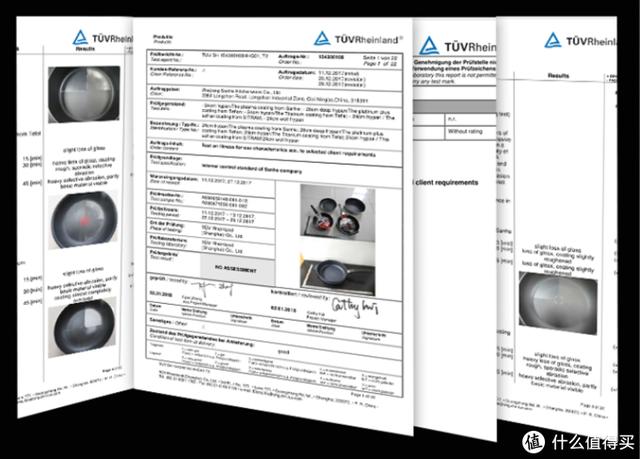640x459 pixels.
Task: Click the 'client requirements' text on third page
Action: [x=446, y=182]
